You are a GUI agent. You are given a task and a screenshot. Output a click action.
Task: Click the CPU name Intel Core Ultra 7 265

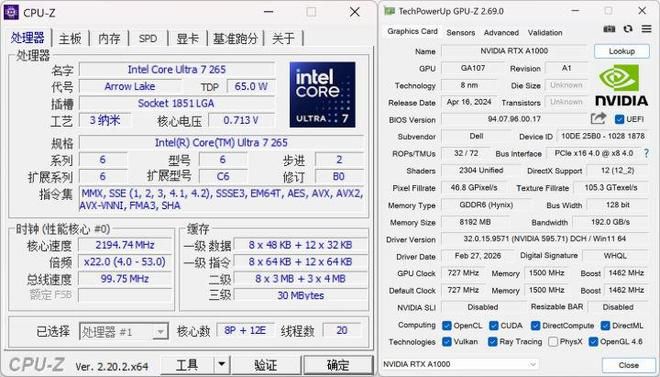coord(177,69)
